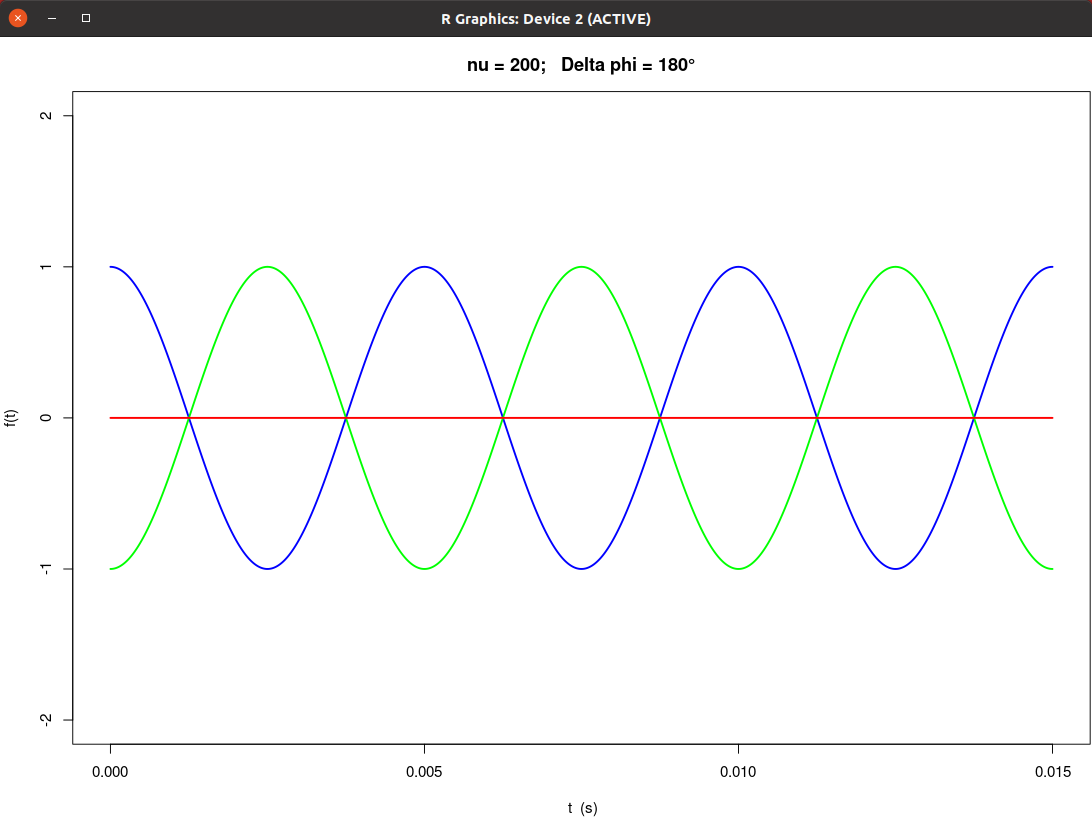Click the x-axis tick label 0.010
The width and height of the screenshot is (1092, 817).
coord(738,772)
